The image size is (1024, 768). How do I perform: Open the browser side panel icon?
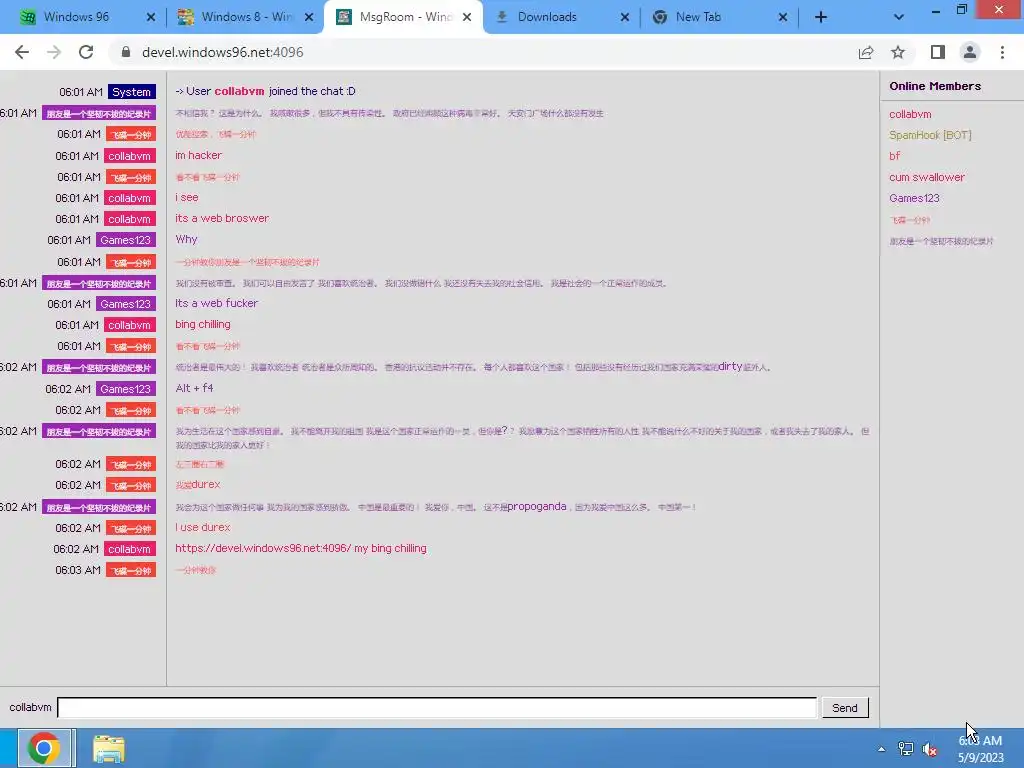(938, 52)
